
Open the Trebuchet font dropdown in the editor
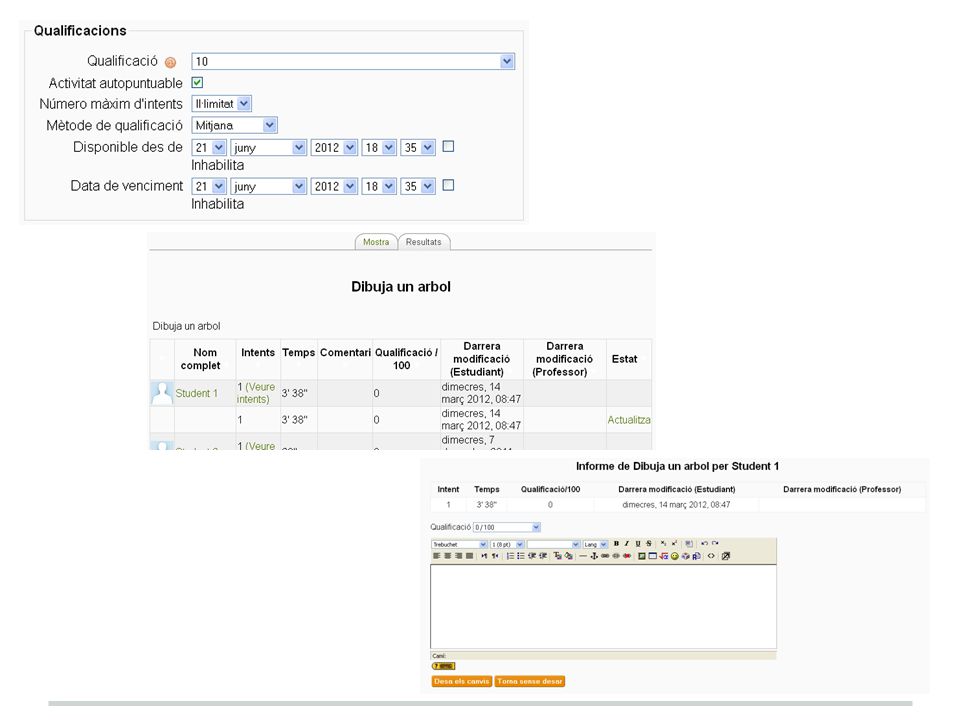(x=460, y=544)
